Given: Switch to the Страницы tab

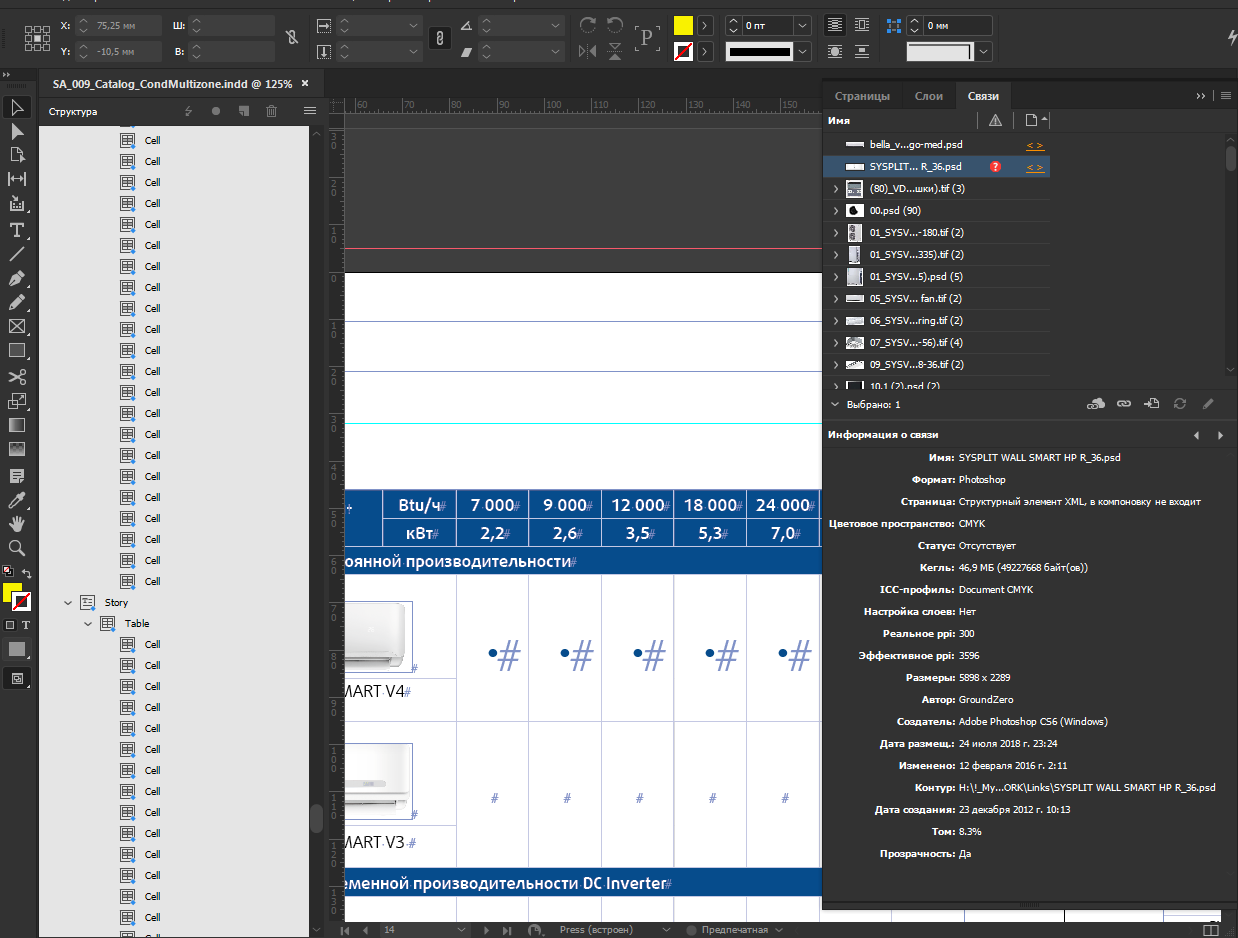Looking at the screenshot, I should pyautogui.click(x=862, y=96).
